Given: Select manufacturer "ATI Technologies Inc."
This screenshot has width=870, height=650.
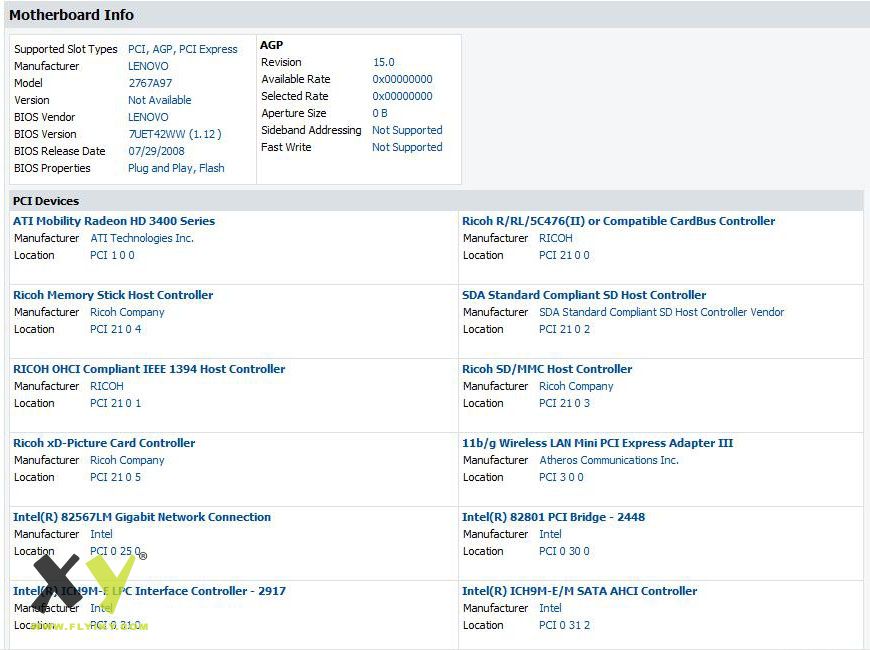Looking at the screenshot, I should (x=142, y=238).
